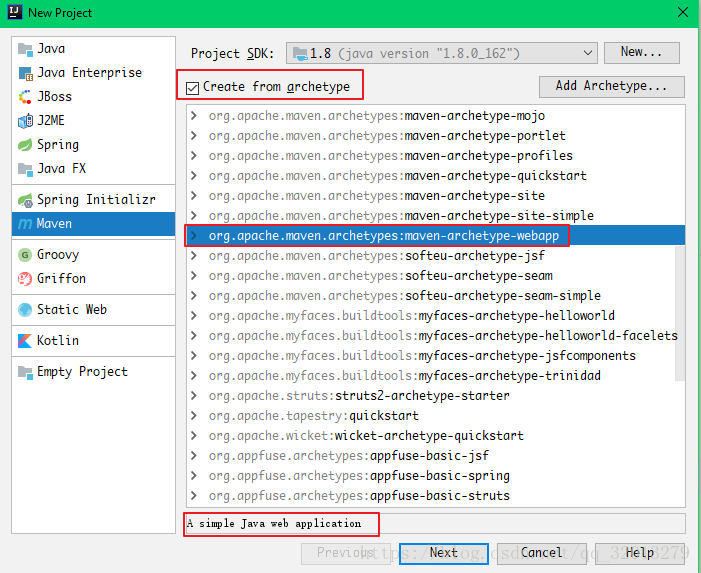Image resolution: width=701 pixels, height=573 pixels.
Task: Expand maven-archetype-portlet entry
Action: (x=194, y=135)
